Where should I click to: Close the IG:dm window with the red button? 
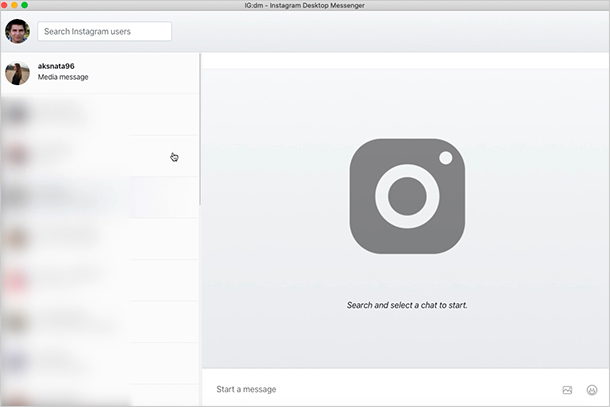6,5
